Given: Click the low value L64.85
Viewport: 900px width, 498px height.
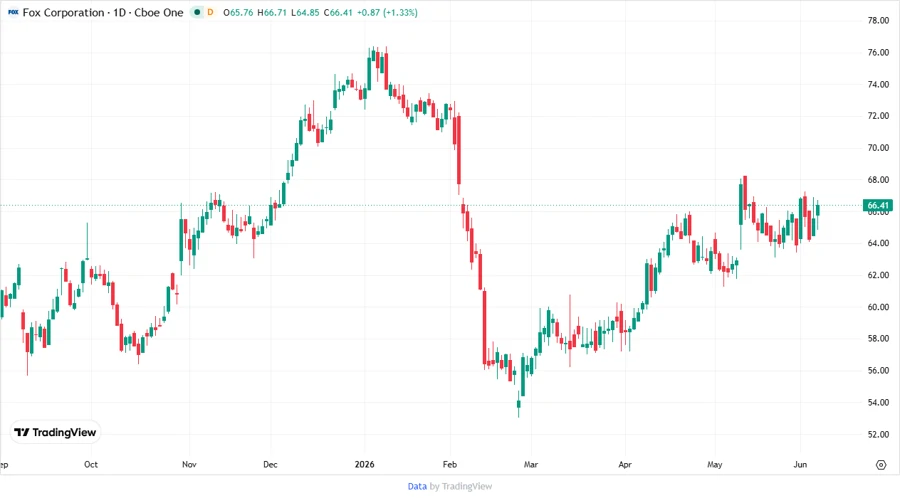Looking at the screenshot, I should coord(305,12).
